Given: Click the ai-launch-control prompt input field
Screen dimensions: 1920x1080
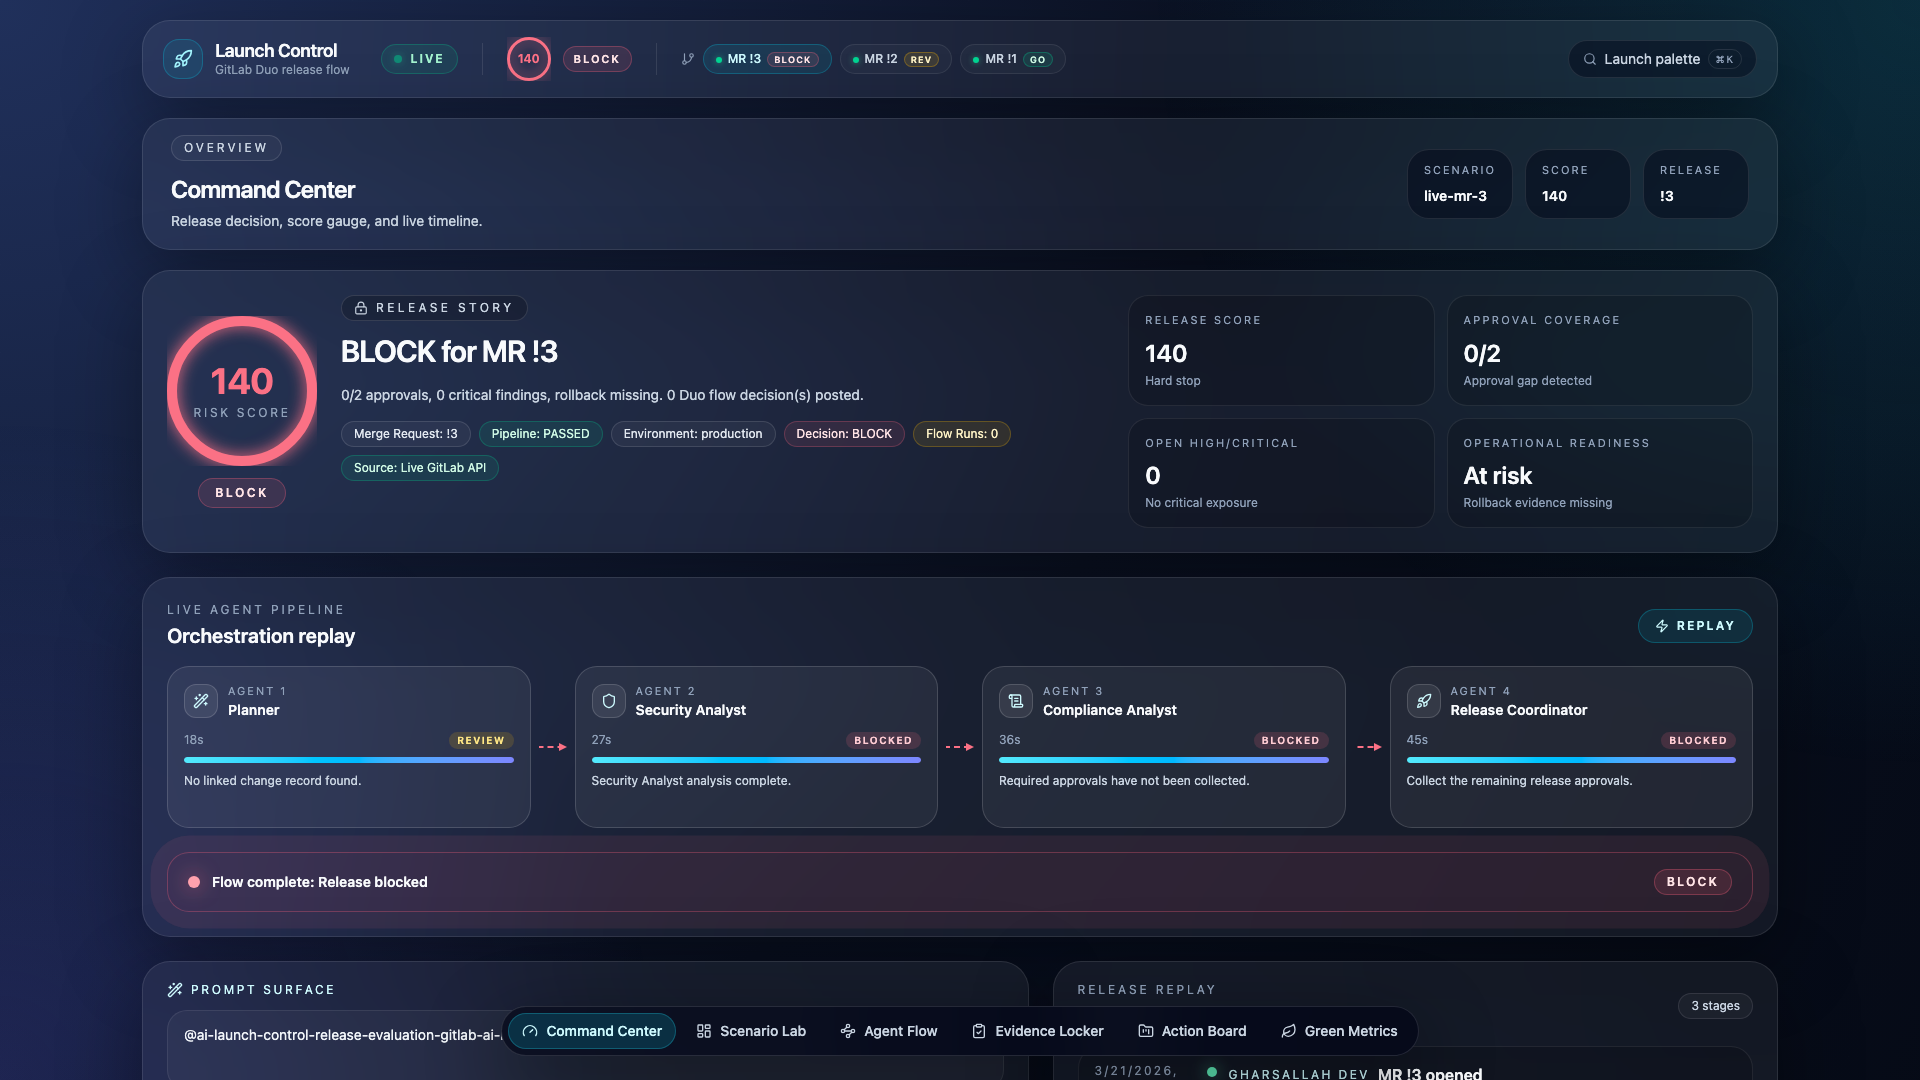Looking at the screenshot, I should coord(340,1036).
